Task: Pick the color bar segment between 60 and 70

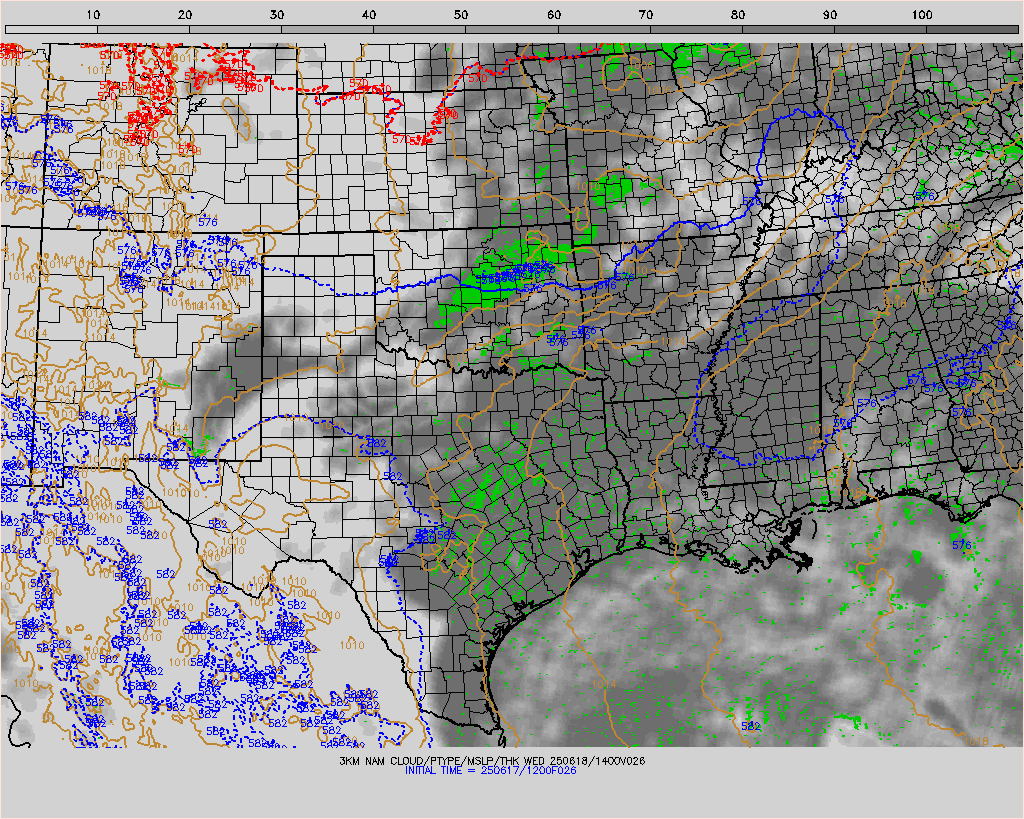Action: pos(603,29)
